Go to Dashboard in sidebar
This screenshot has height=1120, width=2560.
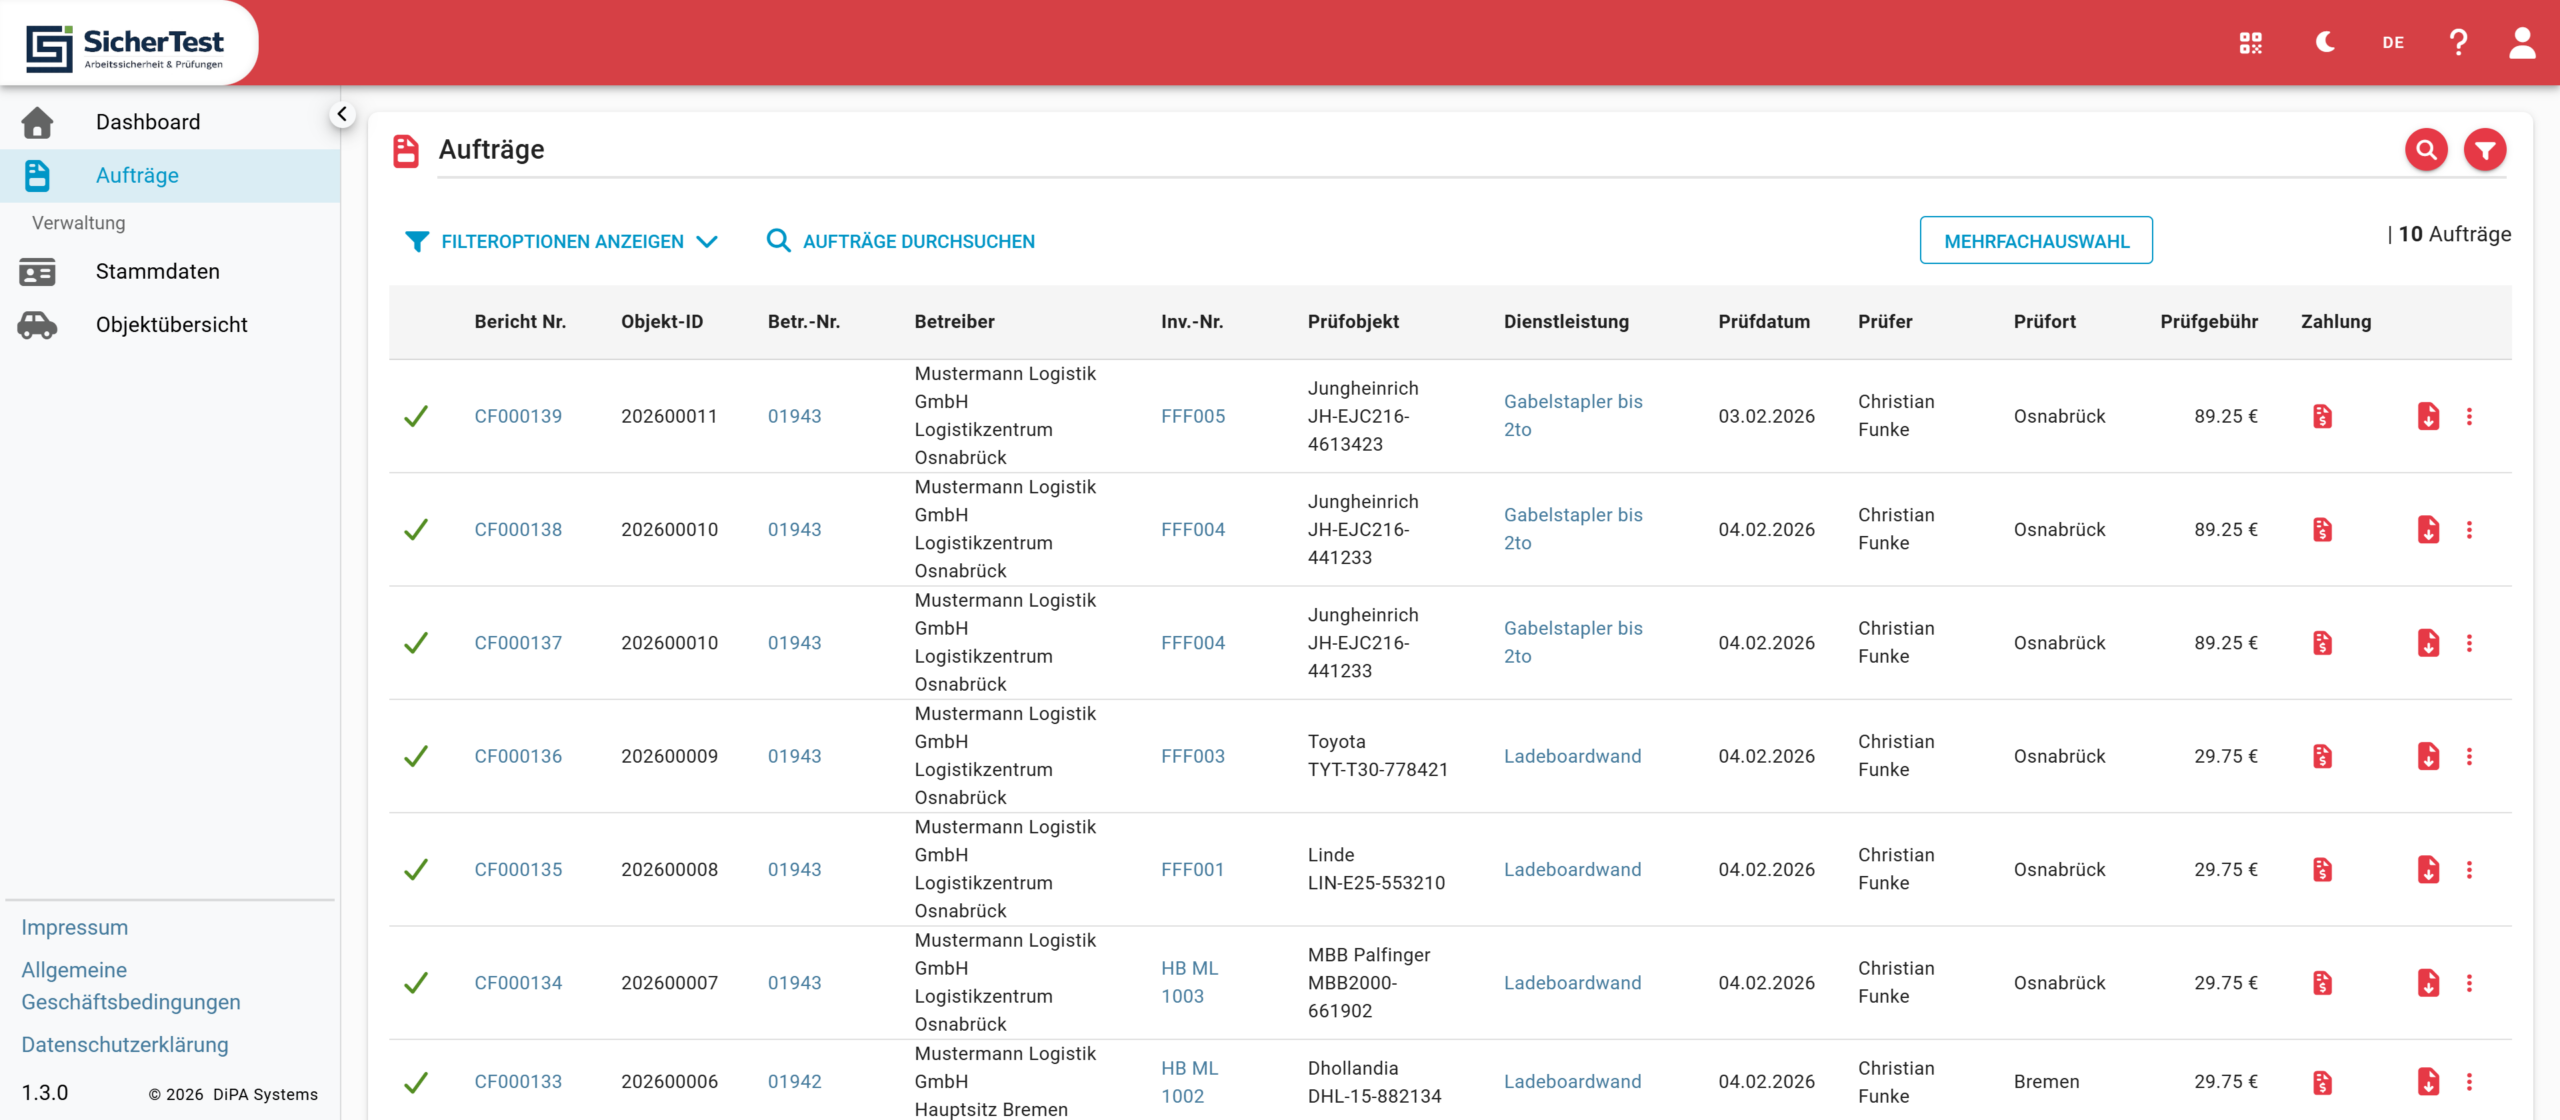tap(148, 122)
